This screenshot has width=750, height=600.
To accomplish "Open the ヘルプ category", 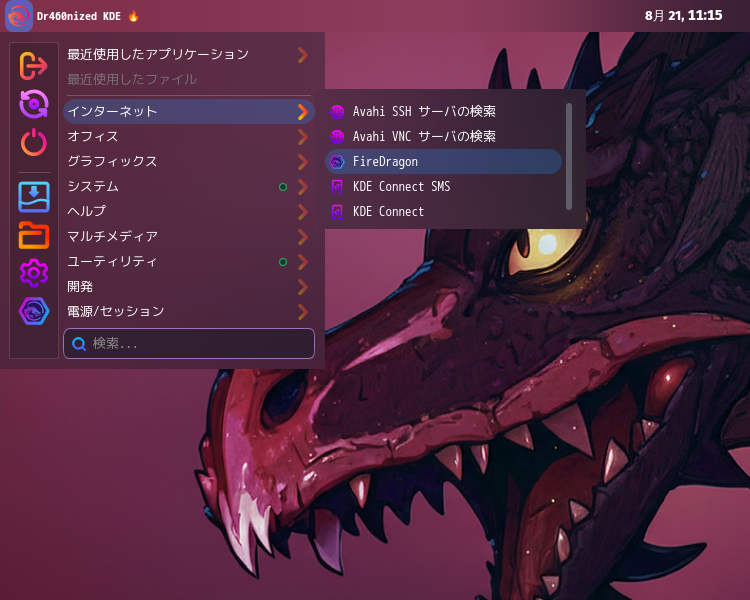I will click(188, 211).
